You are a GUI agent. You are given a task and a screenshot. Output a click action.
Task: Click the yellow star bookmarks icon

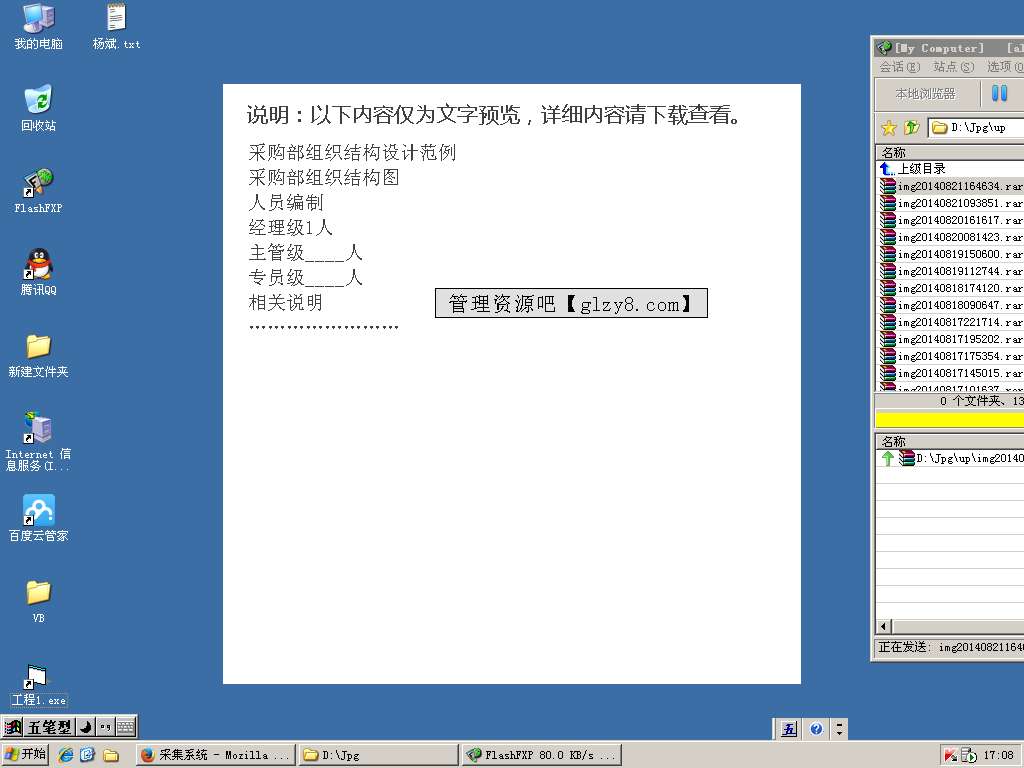pos(888,128)
